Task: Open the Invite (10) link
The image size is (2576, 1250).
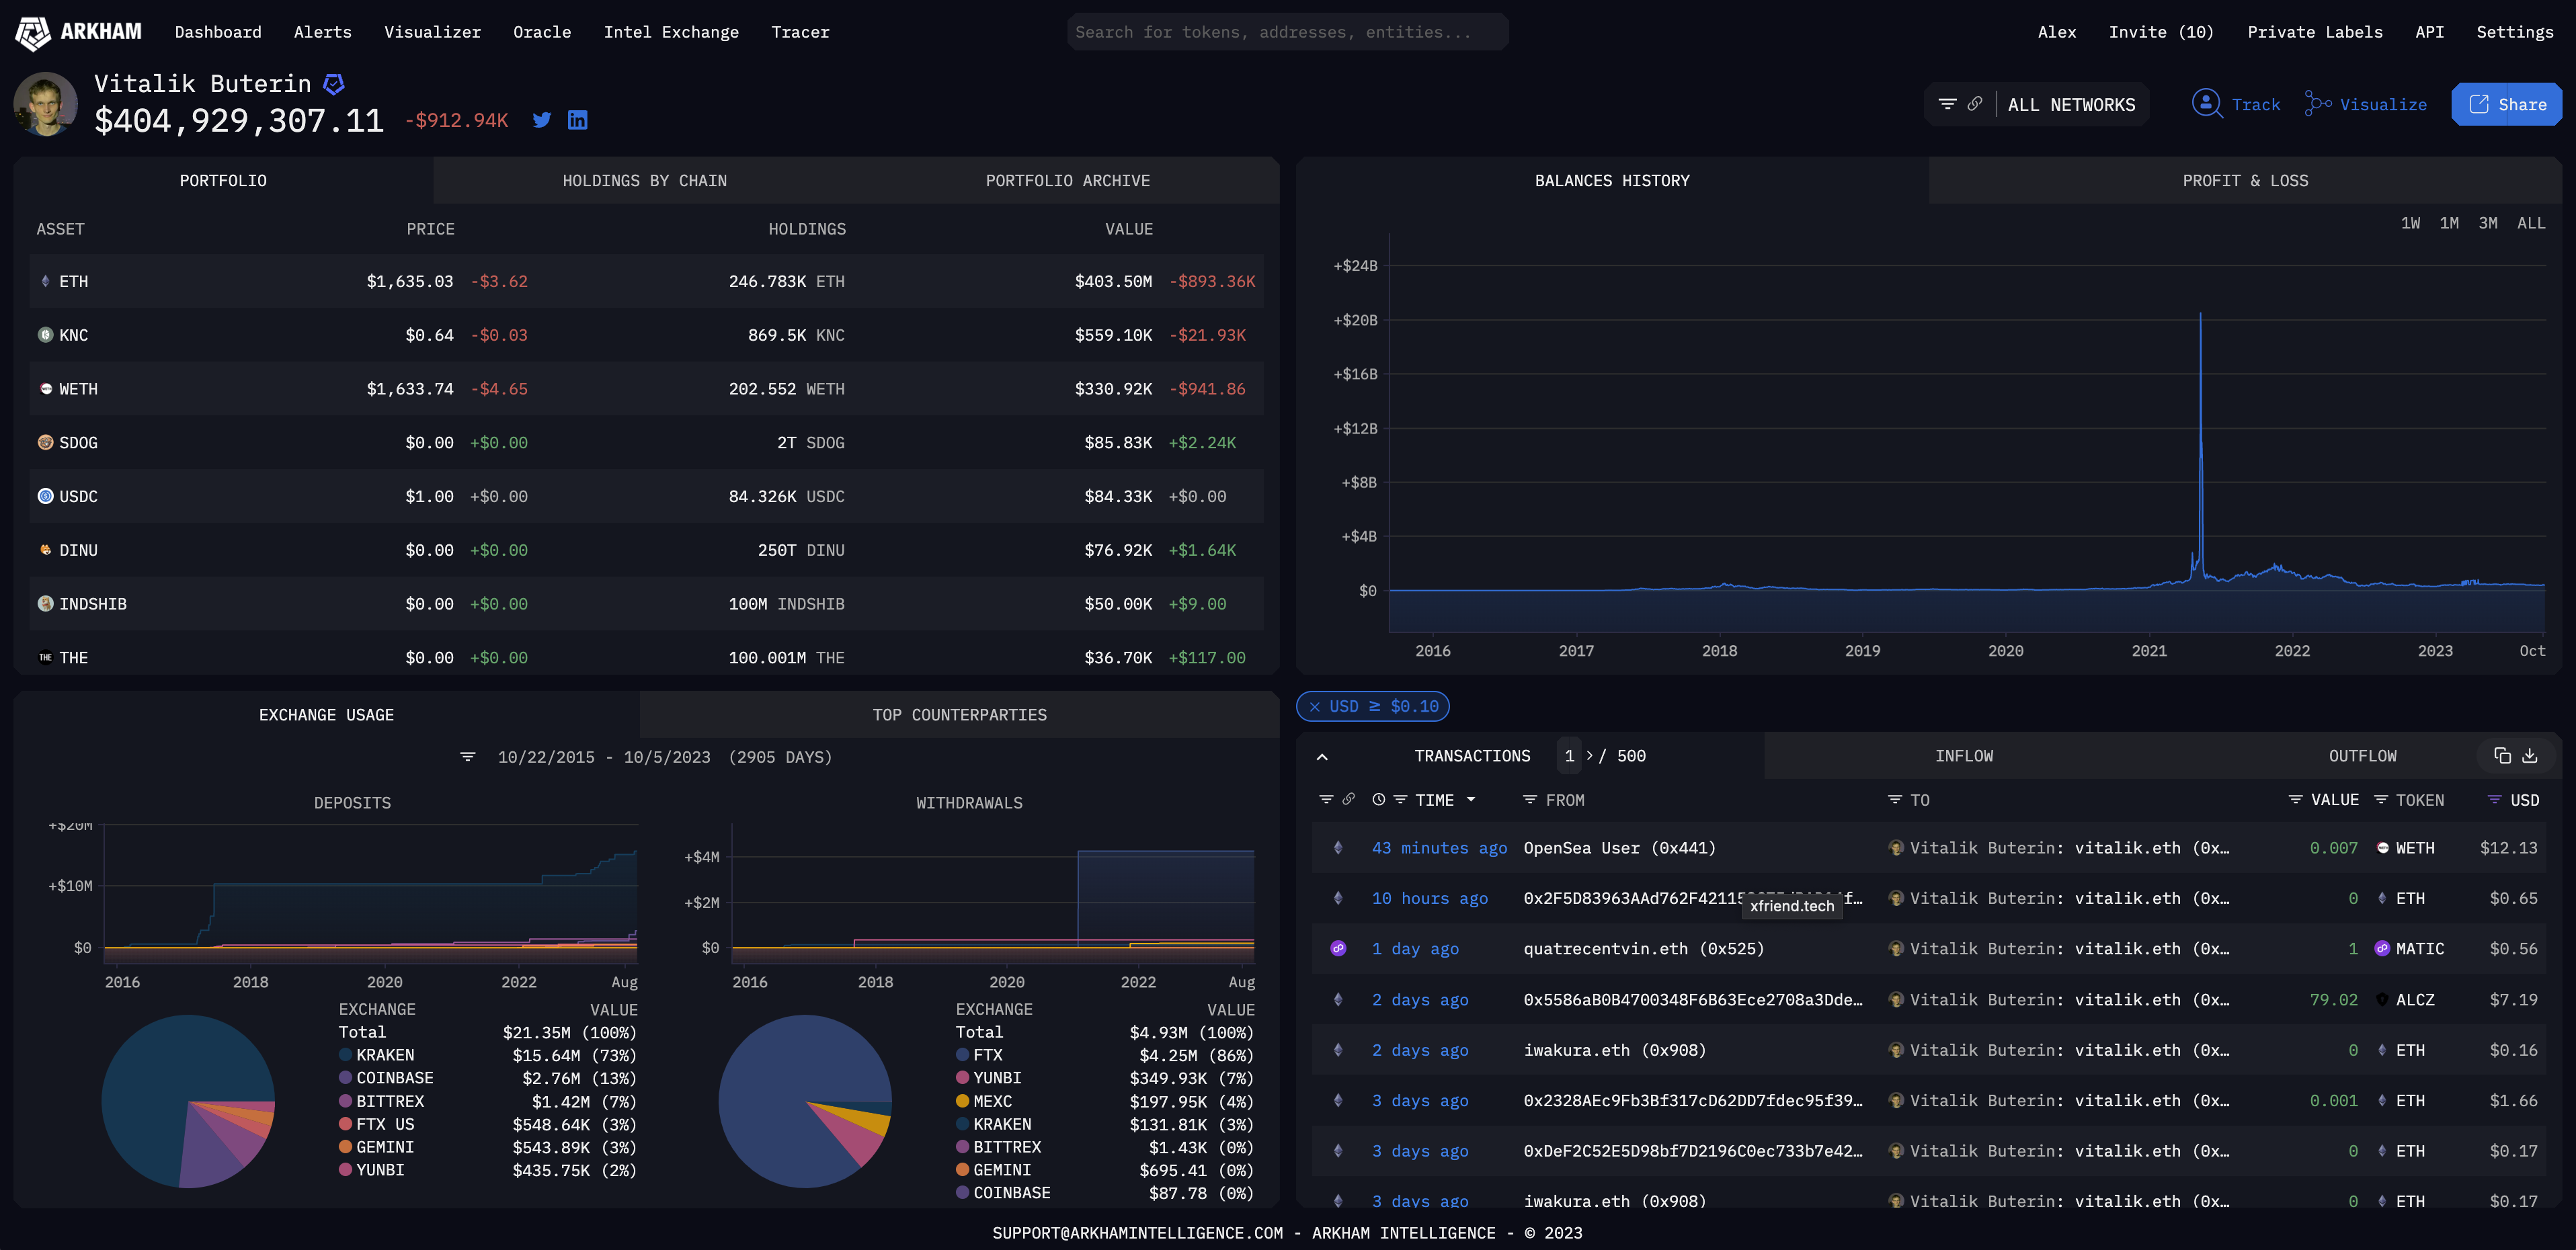Action: point(2161,32)
